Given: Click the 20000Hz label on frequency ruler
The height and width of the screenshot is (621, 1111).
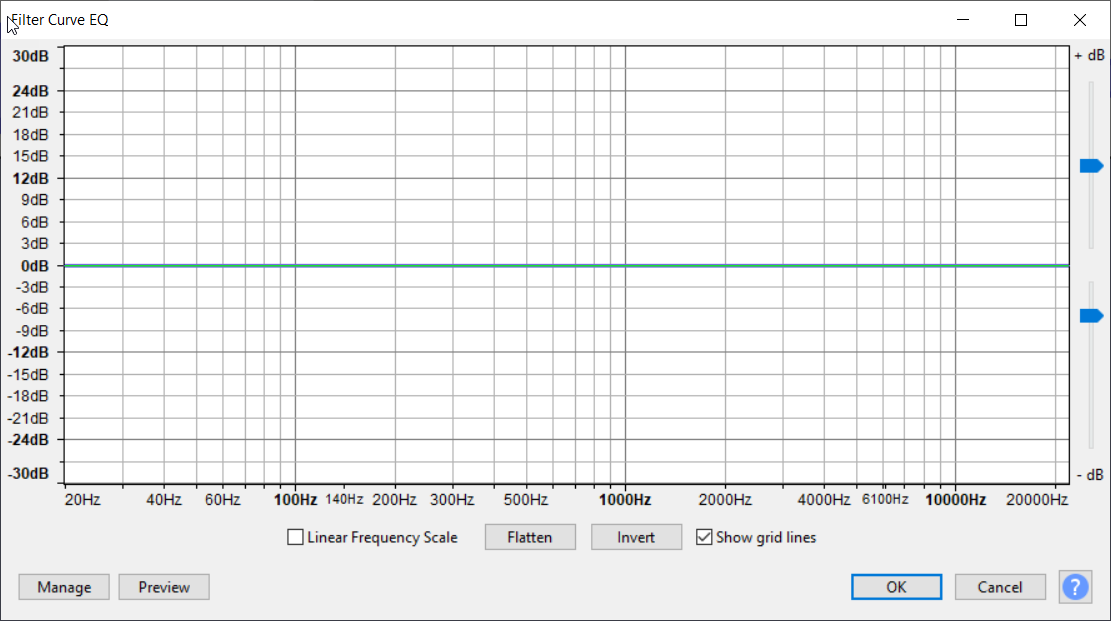Looking at the screenshot, I should click(x=1037, y=500).
